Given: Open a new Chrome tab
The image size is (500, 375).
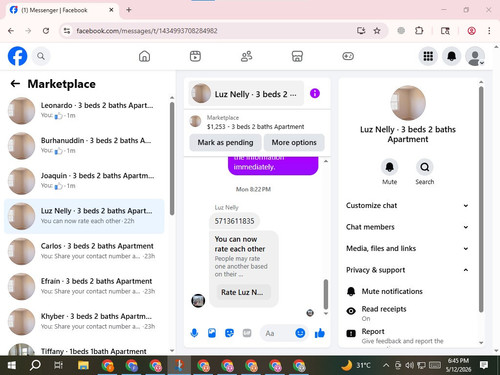Looking at the screenshot, I should [x=129, y=10].
